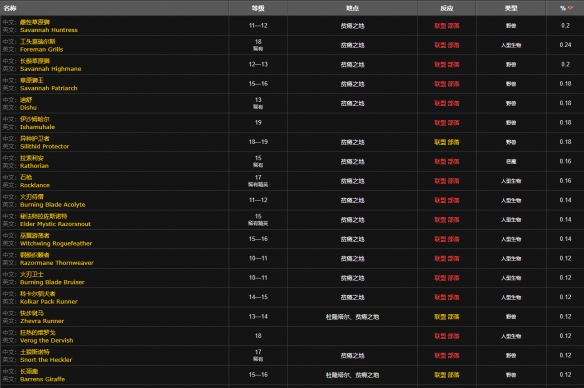
Task: Open the Silithid Protector entry
Action: point(45,146)
